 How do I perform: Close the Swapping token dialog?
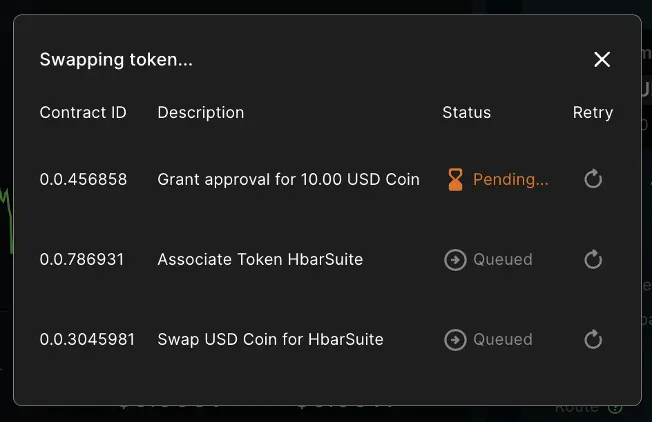click(602, 60)
